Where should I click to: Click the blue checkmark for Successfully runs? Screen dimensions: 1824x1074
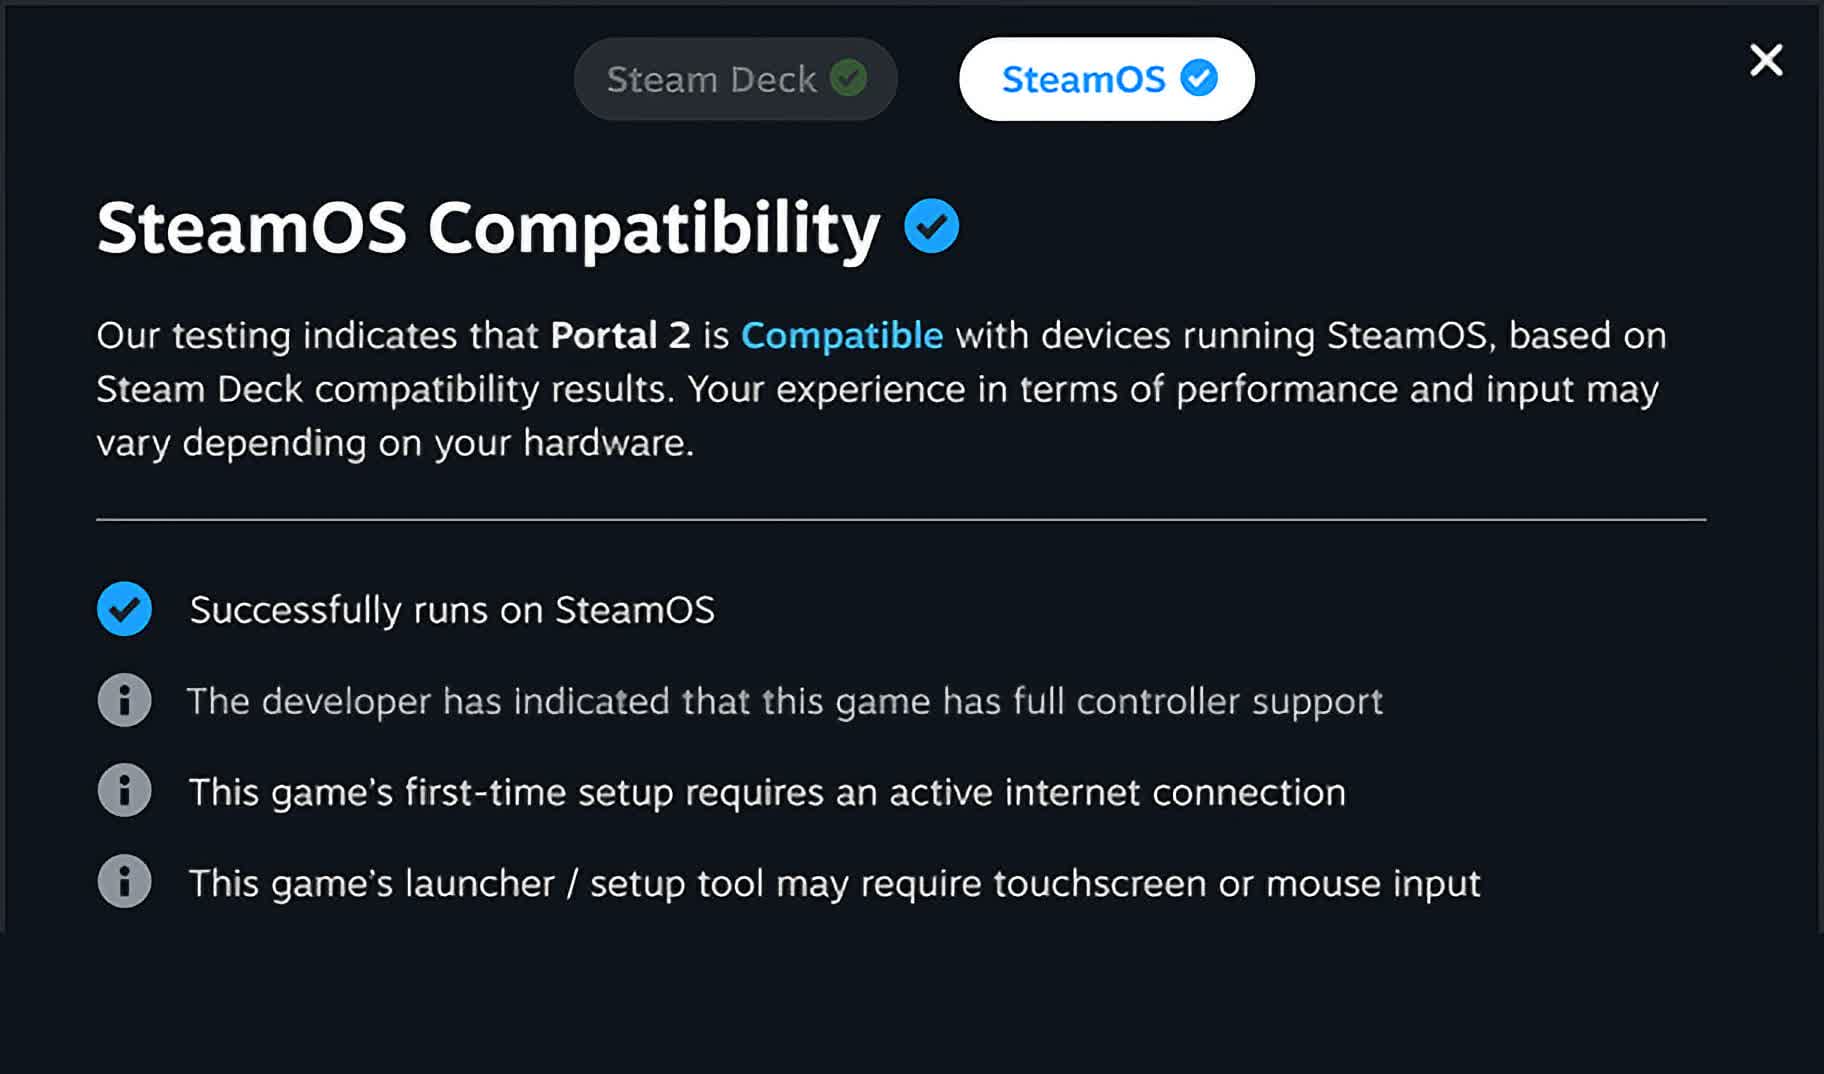[124, 609]
